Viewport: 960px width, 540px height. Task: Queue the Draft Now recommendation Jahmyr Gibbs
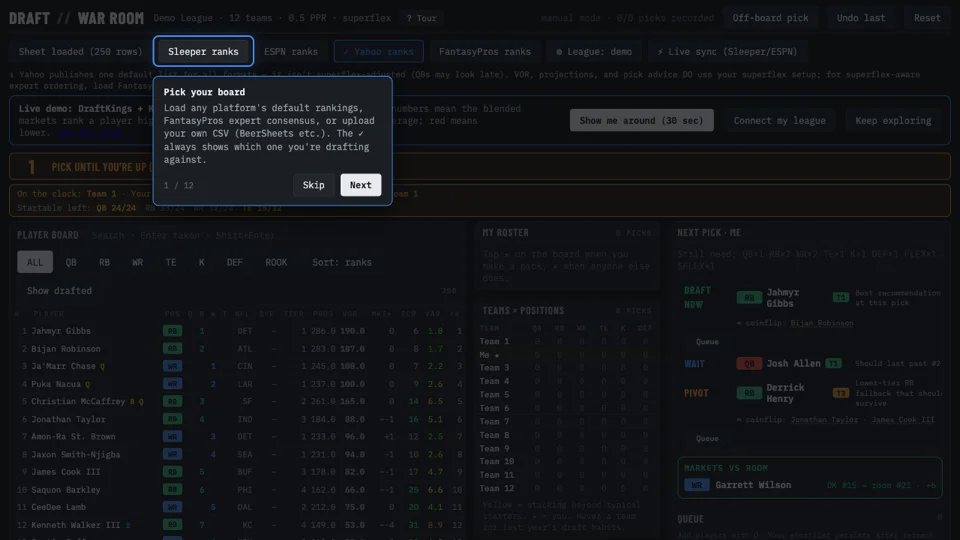point(707,342)
